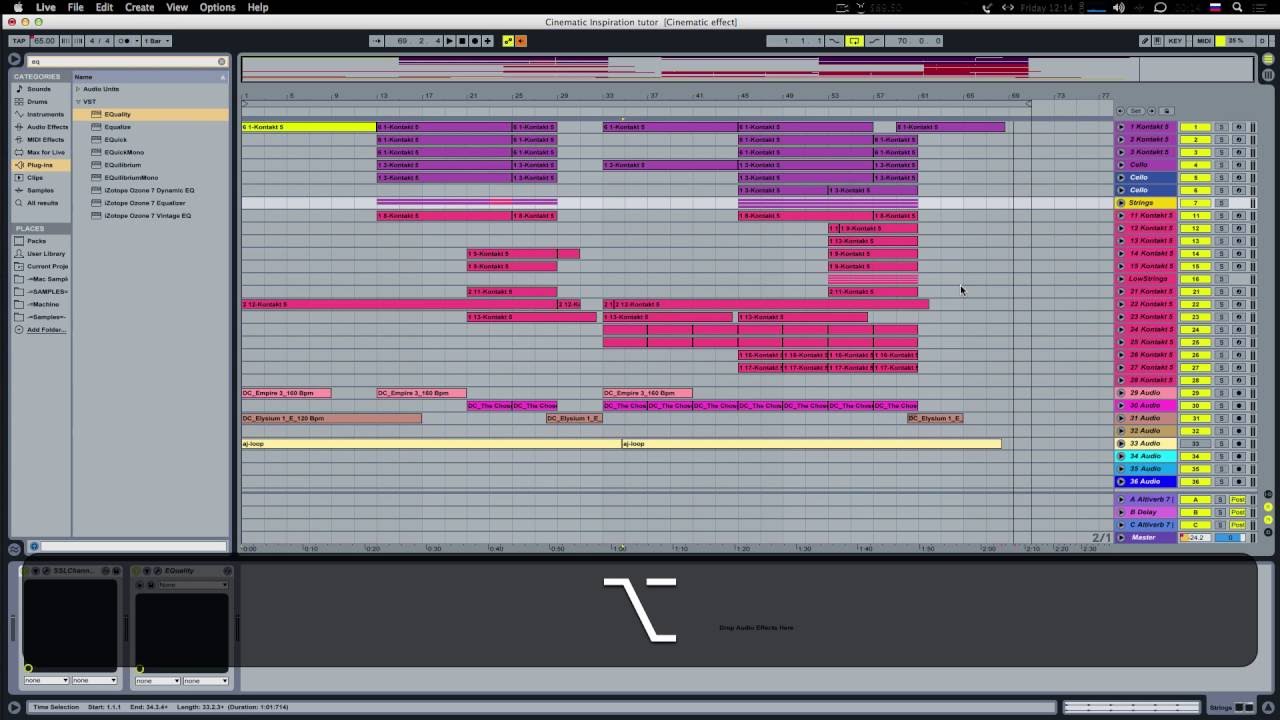Open the View menu
Viewport: 1280px width, 720px height.
(177, 7)
